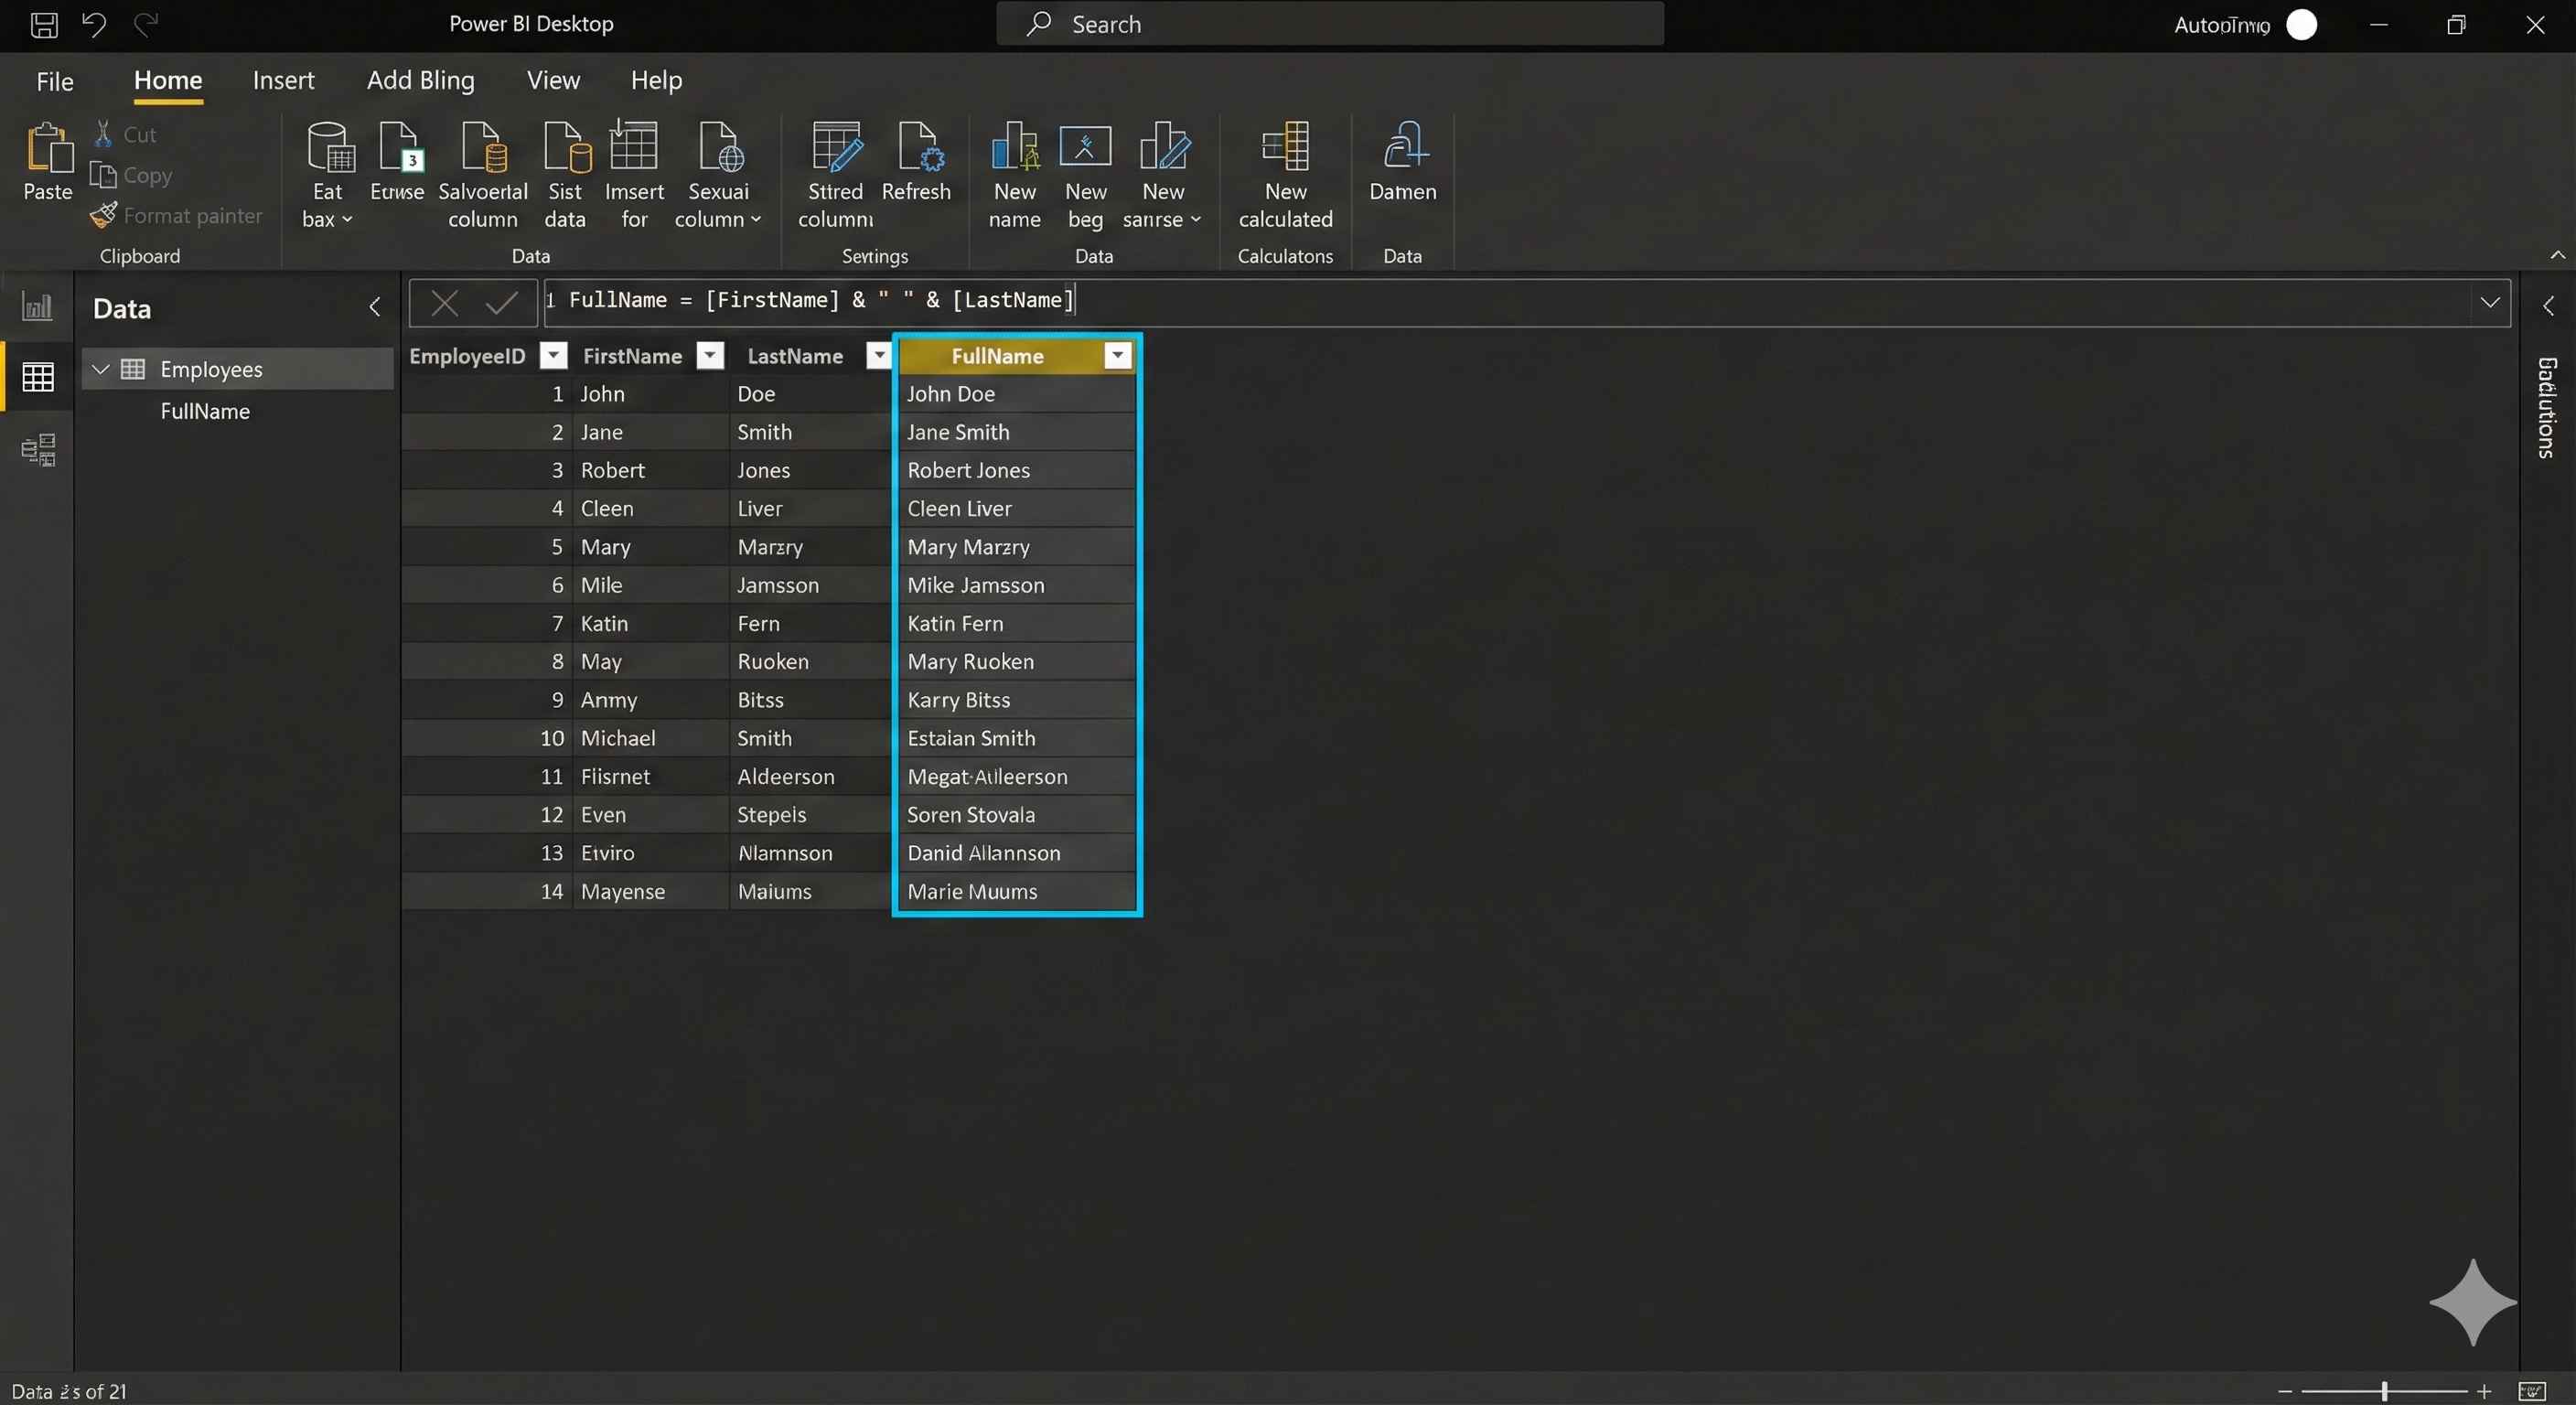The height and width of the screenshot is (1405, 2576).
Task: Click the Paste clipboard icon
Action: [x=46, y=160]
